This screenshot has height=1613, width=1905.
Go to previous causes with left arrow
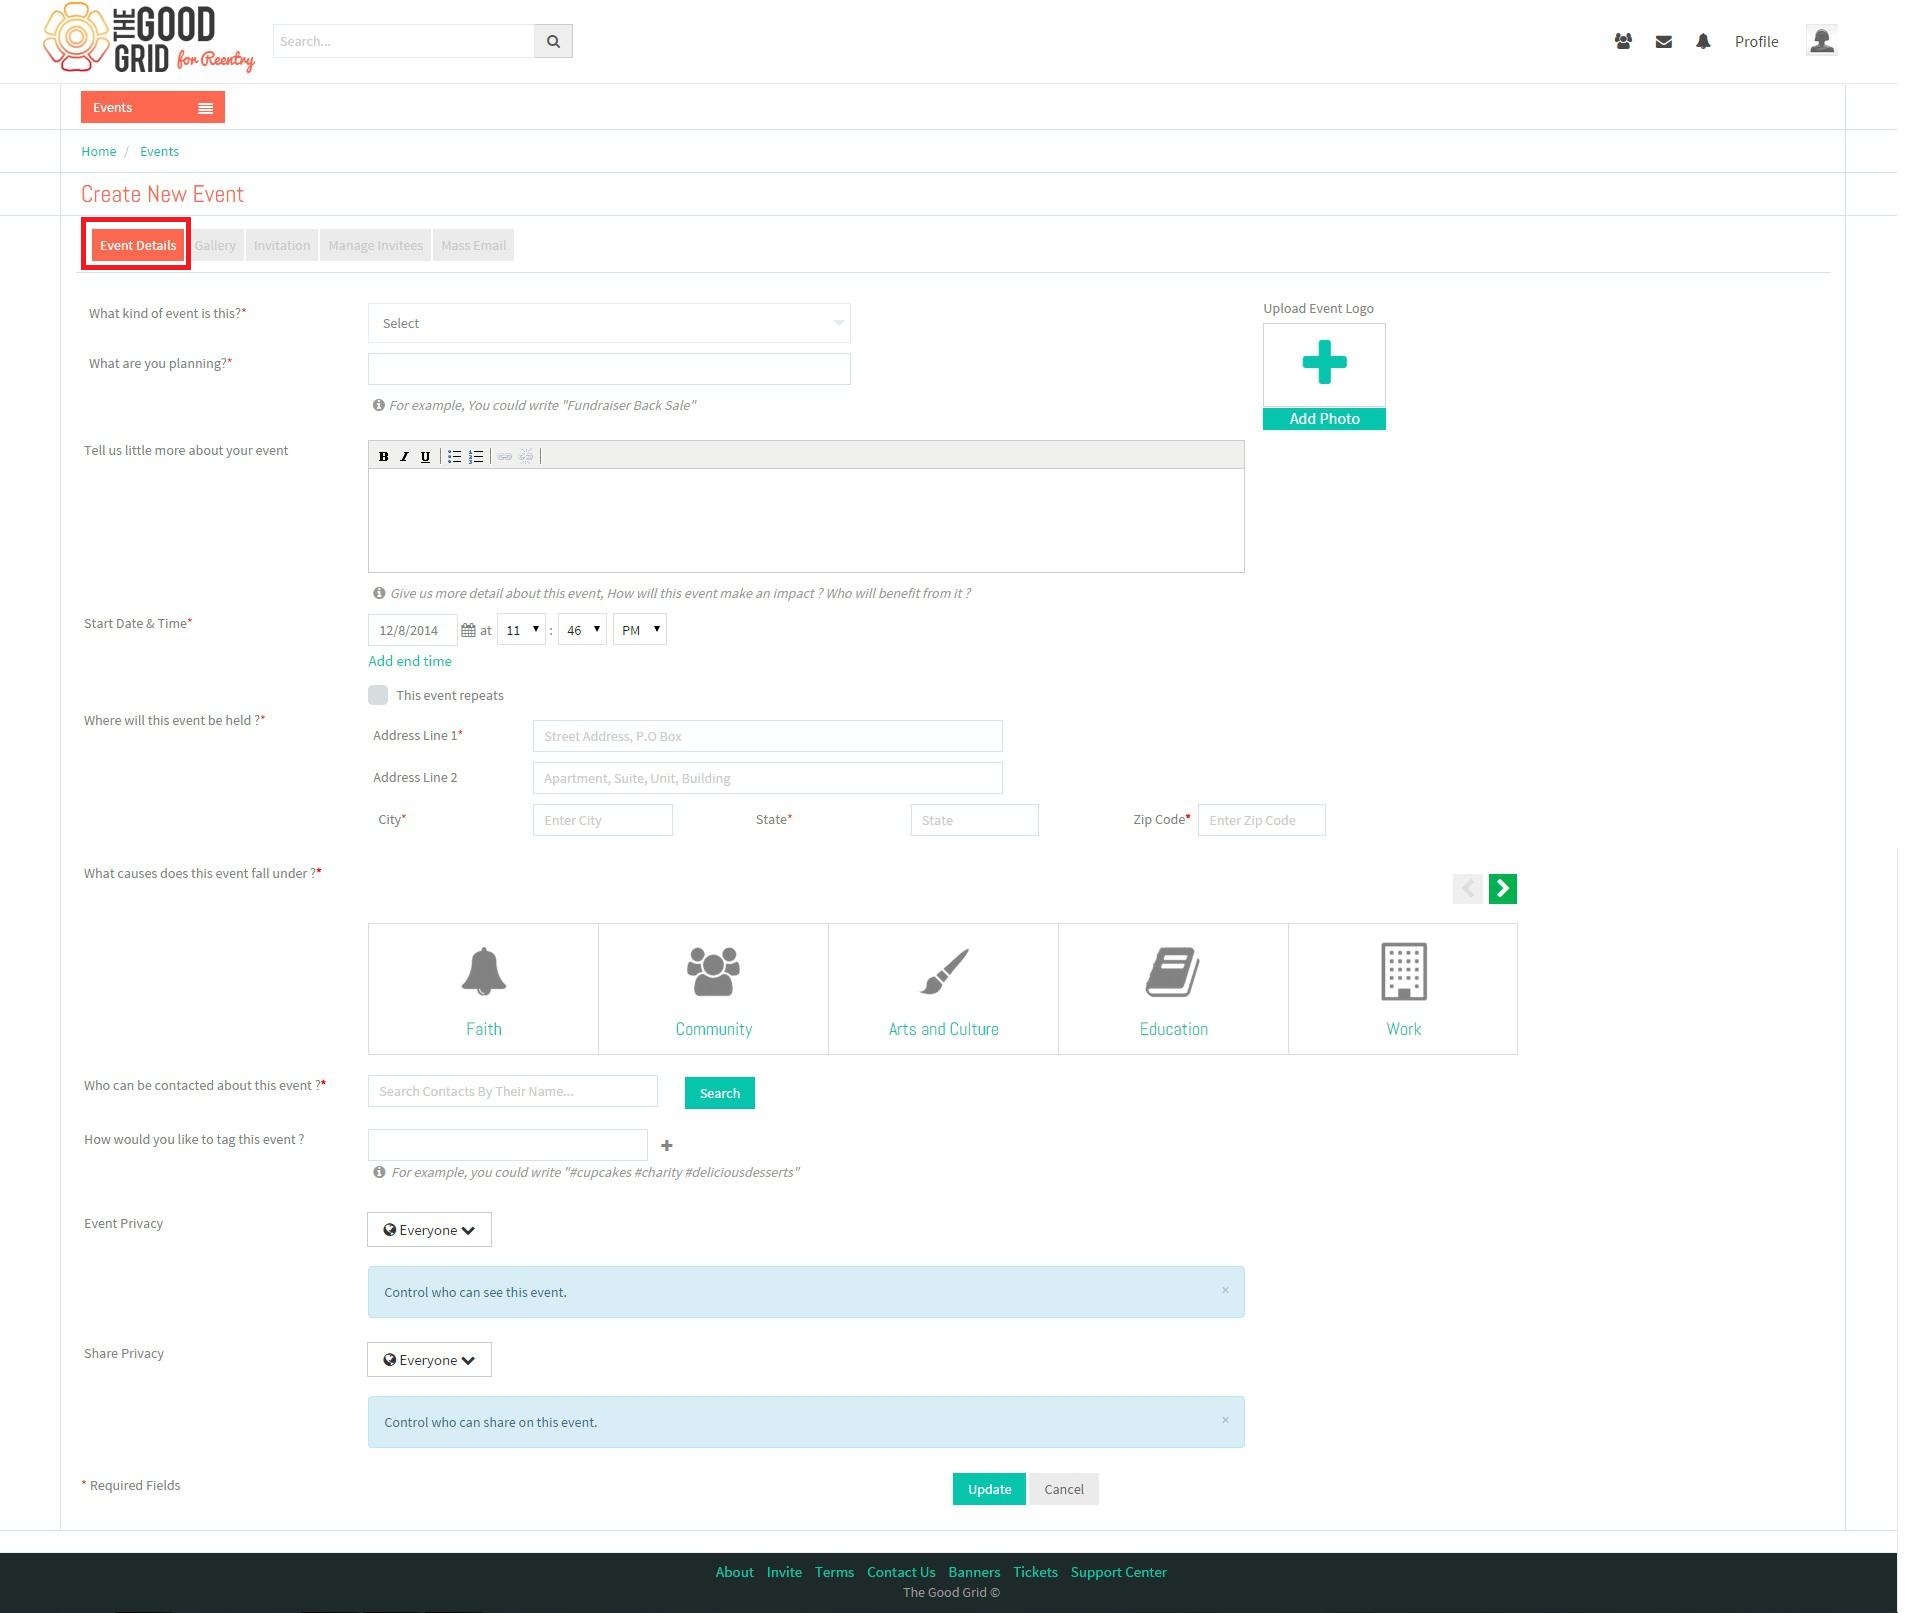click(x=1467, y=888)
